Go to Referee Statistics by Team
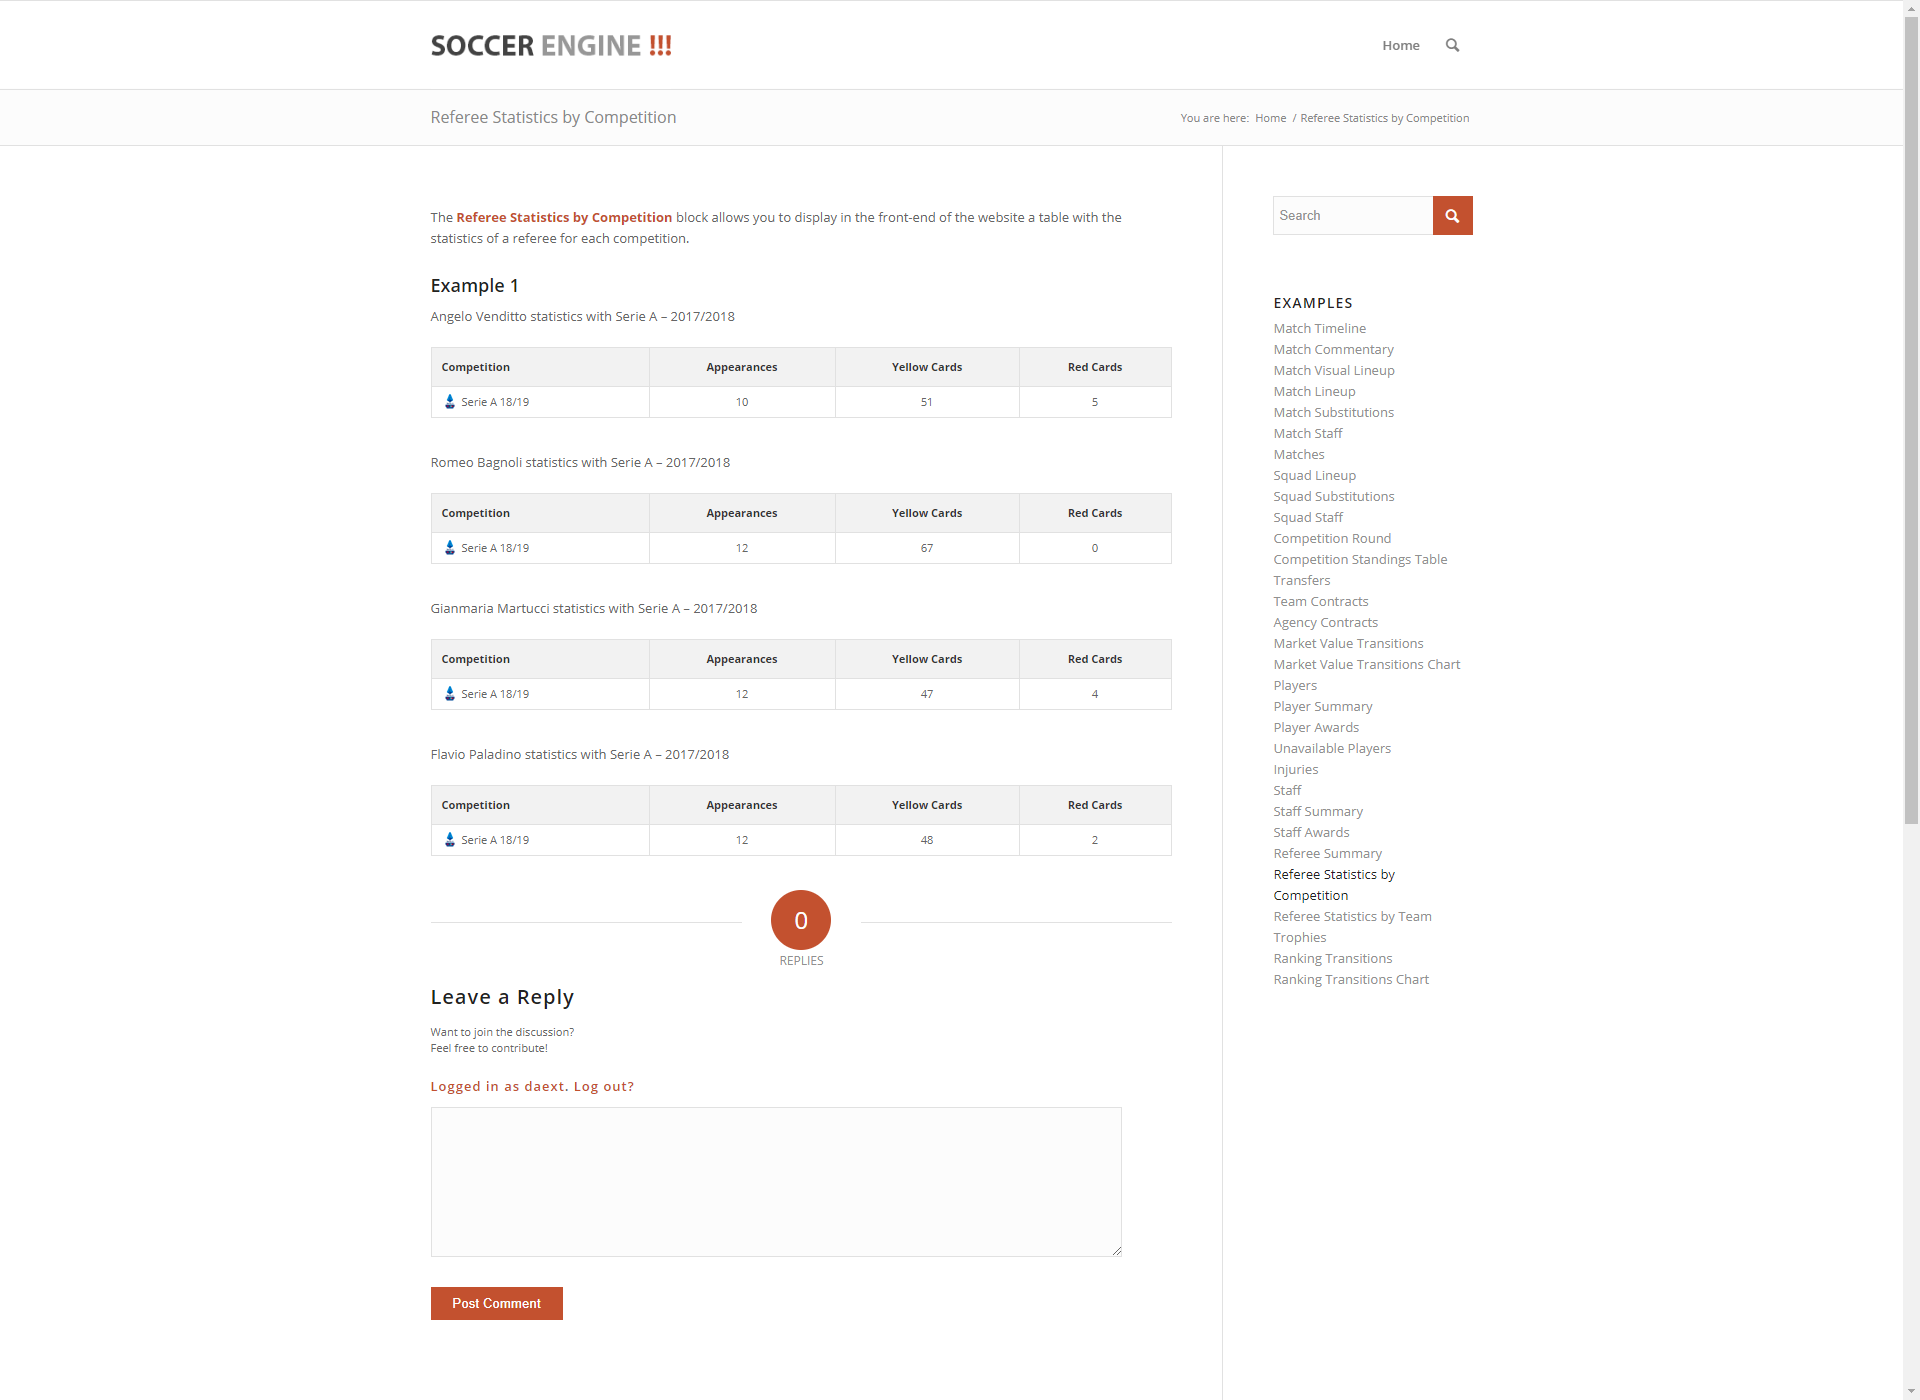This screenshot has width=1920, height=1400. (1352, 916)
